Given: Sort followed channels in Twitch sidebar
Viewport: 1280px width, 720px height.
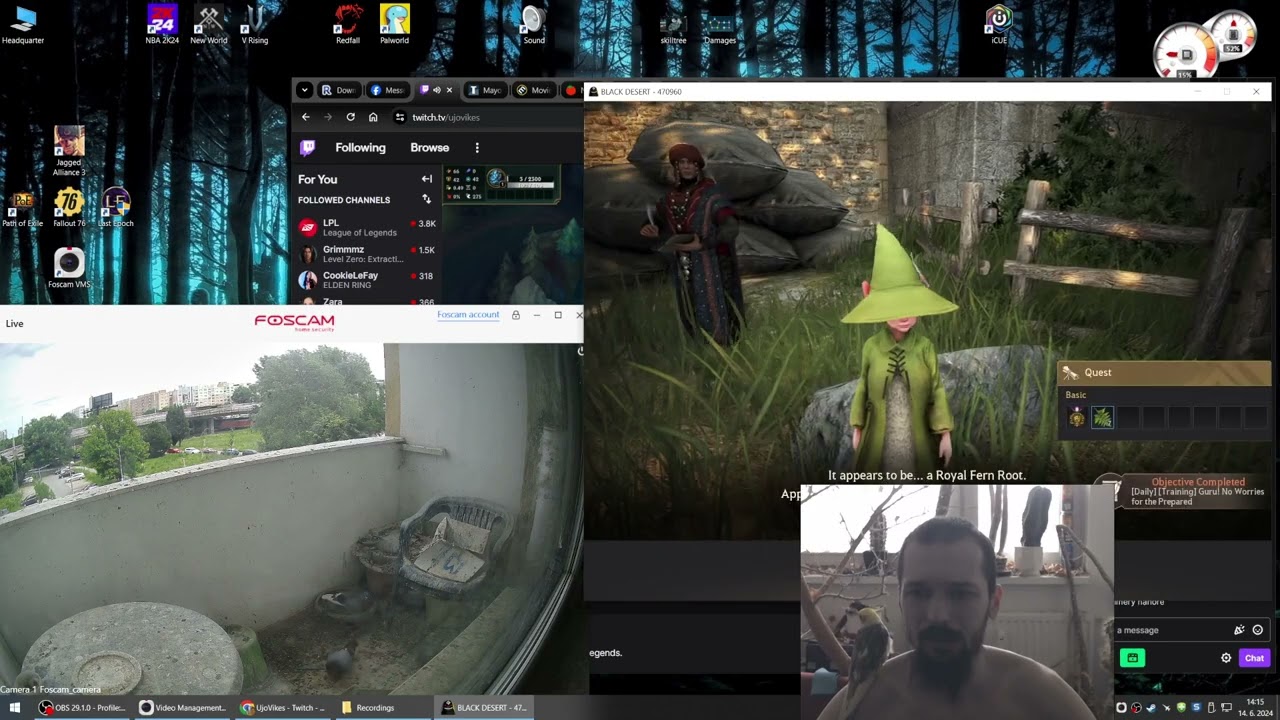Looking at the screenshot, I should pyautogui.click(x=427, y=200).
